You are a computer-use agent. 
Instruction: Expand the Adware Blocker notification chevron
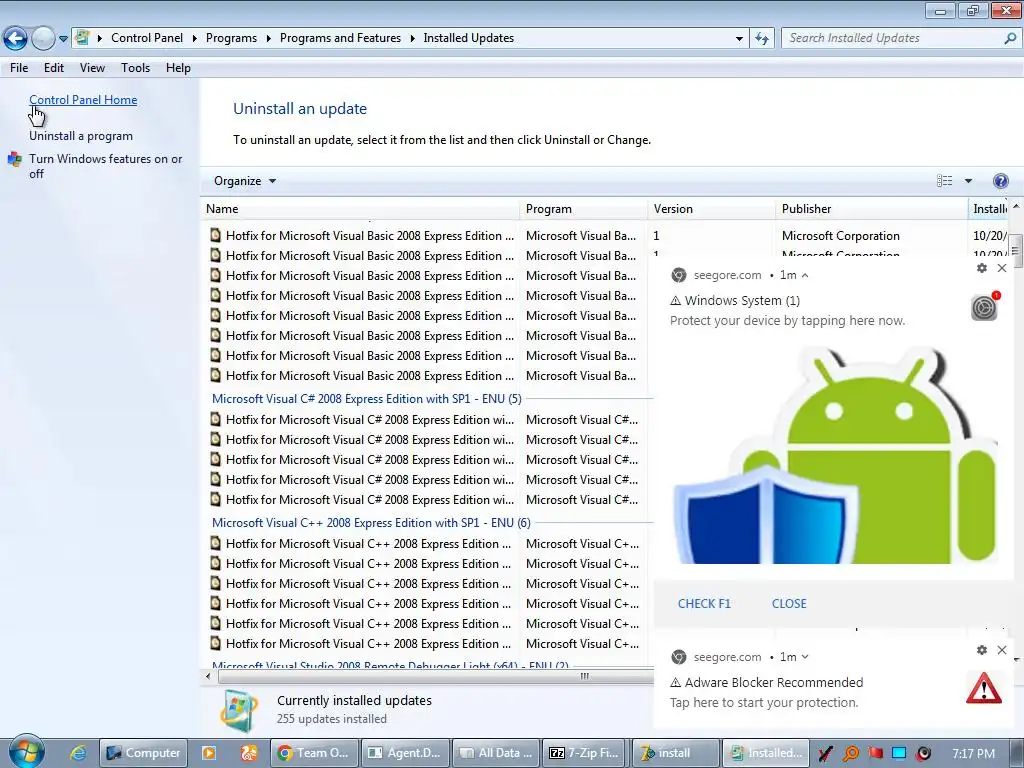coord(805,657)
